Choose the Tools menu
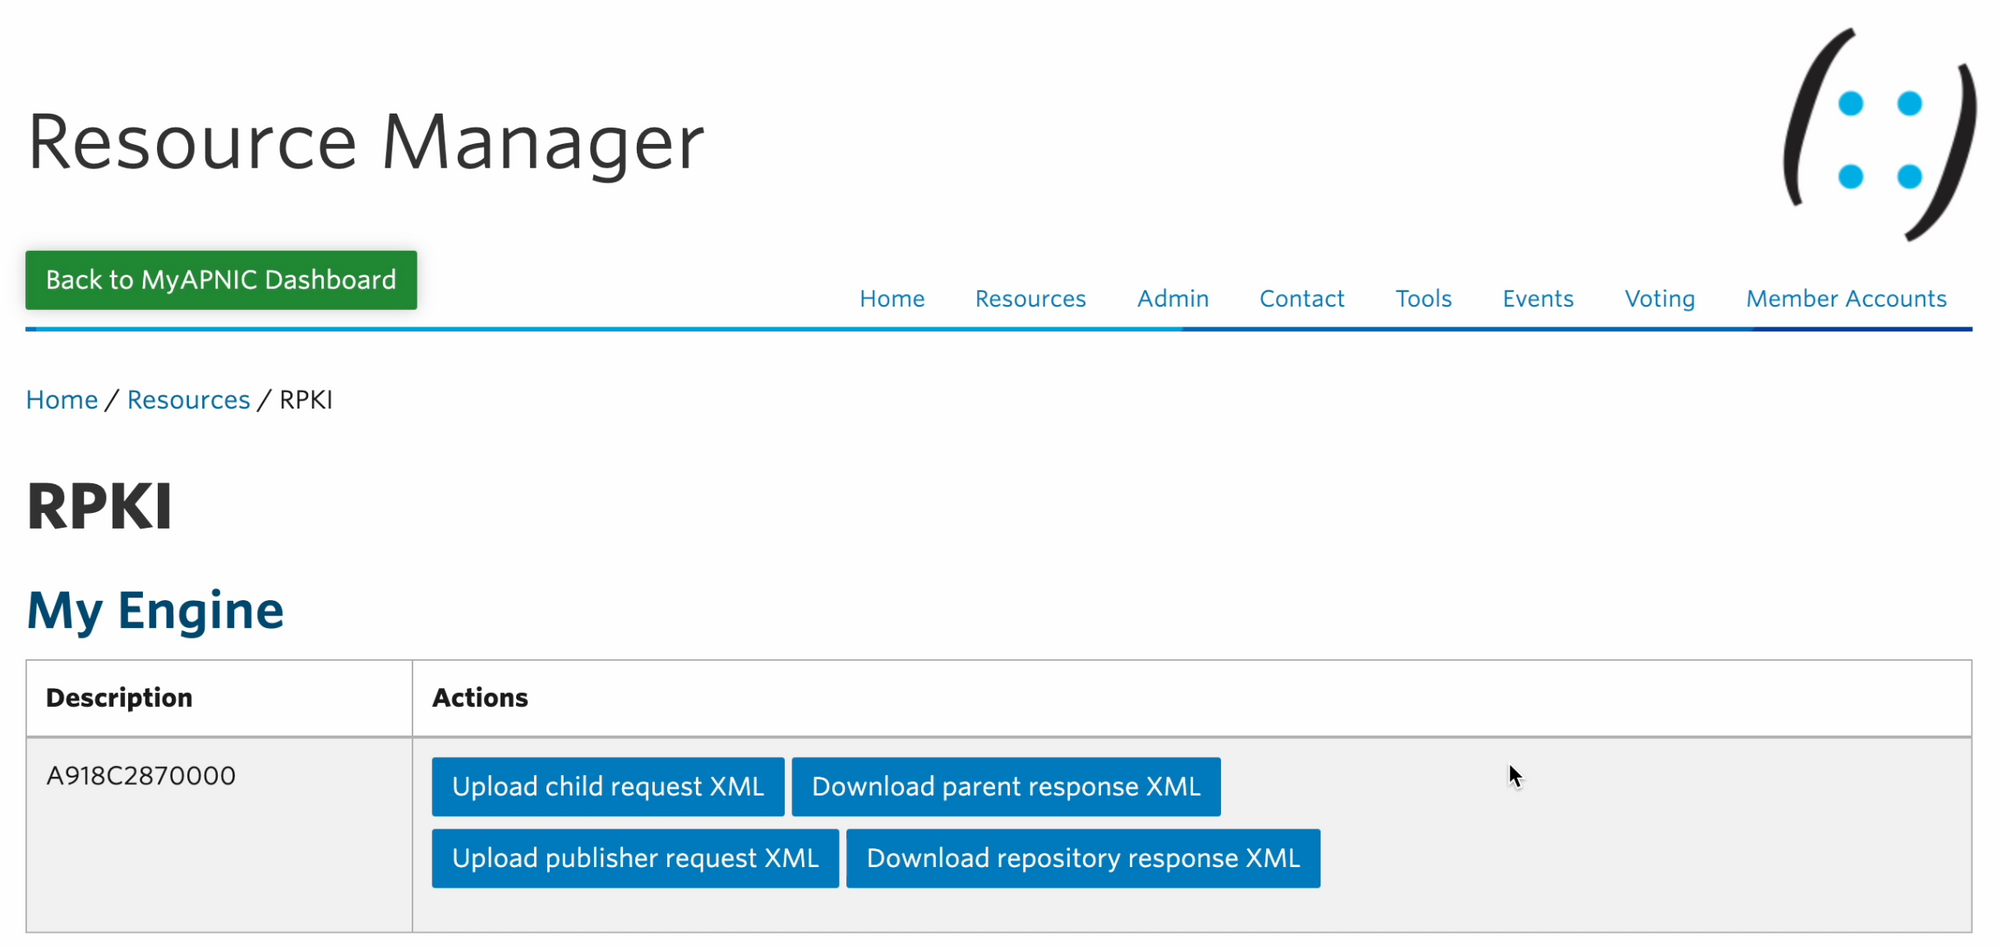Image resolution: width=2000 pixels, height=947 pixels. tap(1423, 298)
